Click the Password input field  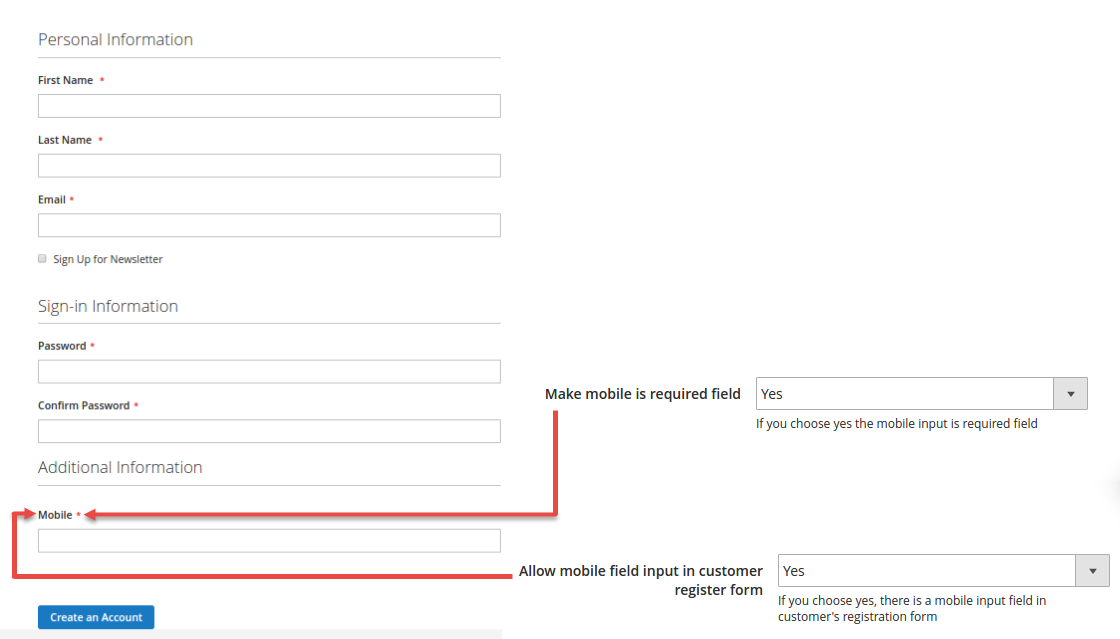click(x=269, y=372)
